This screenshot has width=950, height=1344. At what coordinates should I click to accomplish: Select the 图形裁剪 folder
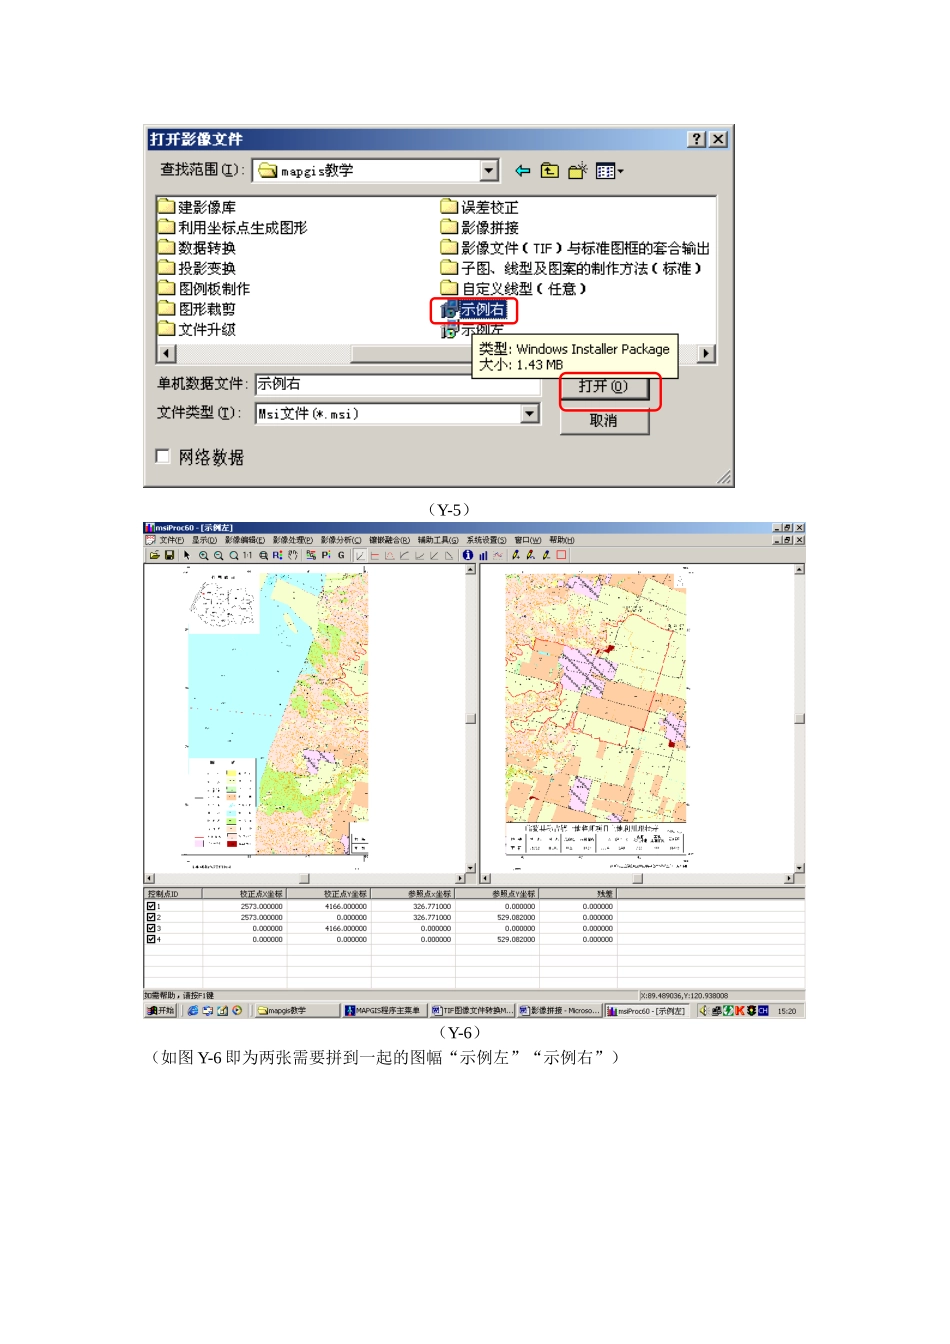[197, 309]
